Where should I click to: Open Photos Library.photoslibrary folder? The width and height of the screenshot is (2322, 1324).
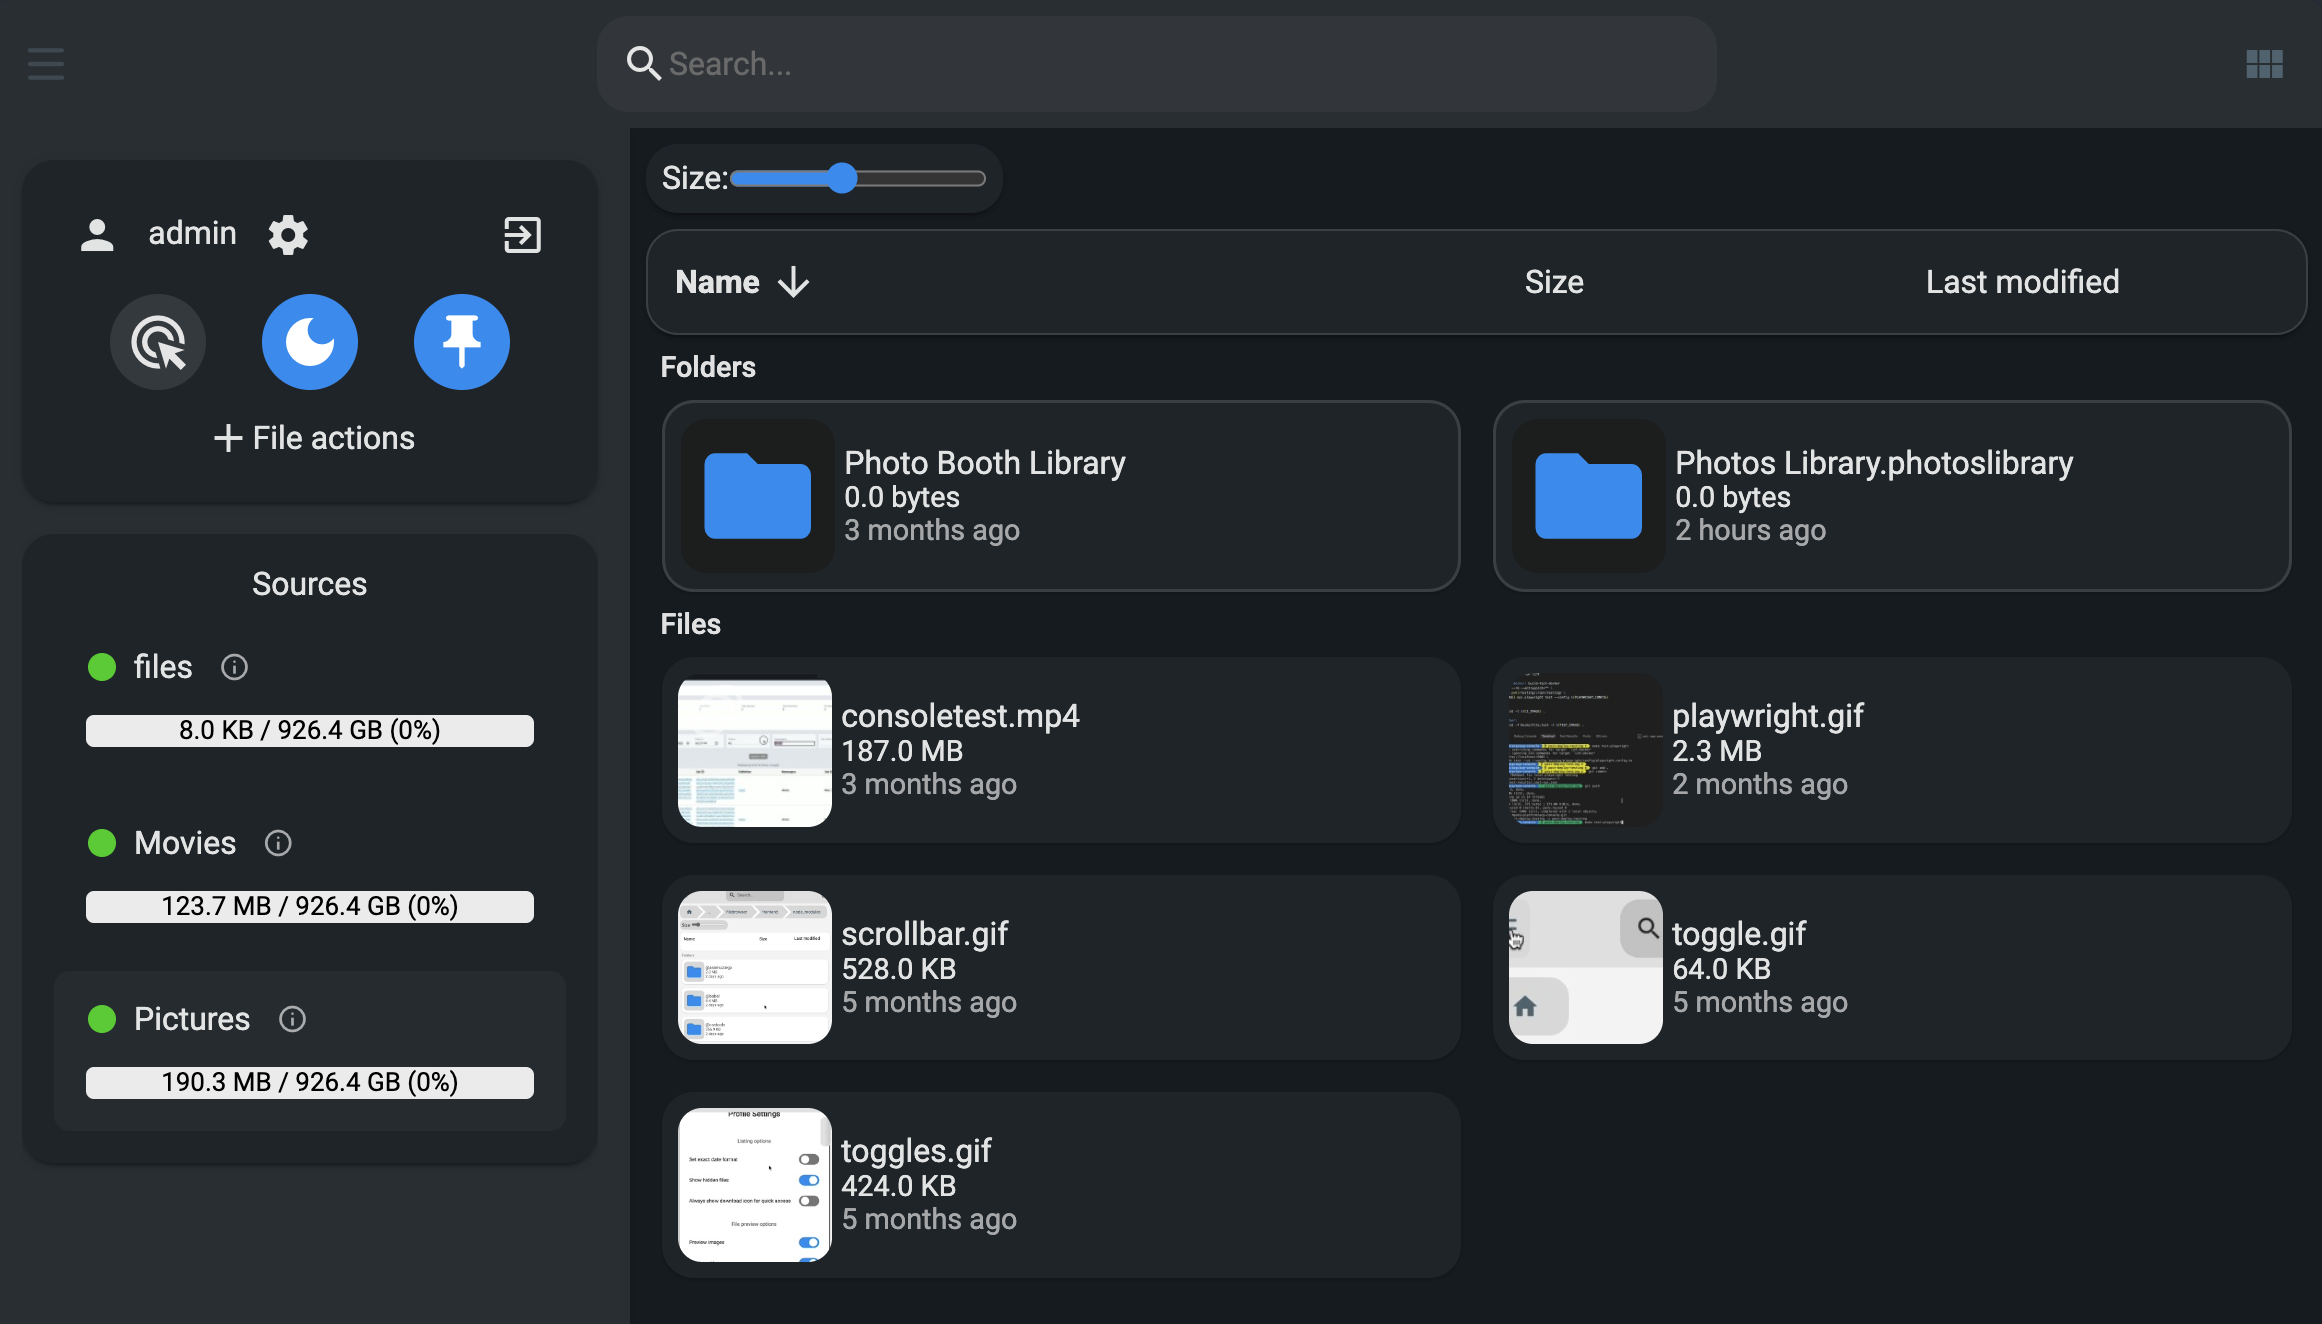coord(1892,496)
